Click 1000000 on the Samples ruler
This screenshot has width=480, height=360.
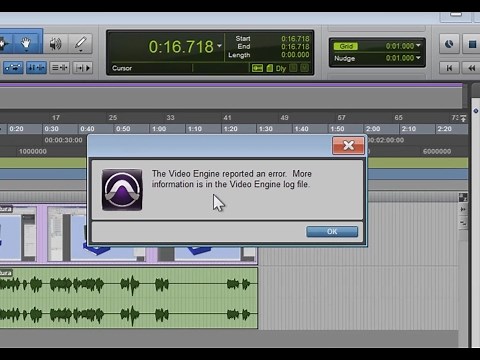click(x=33, y=152)
